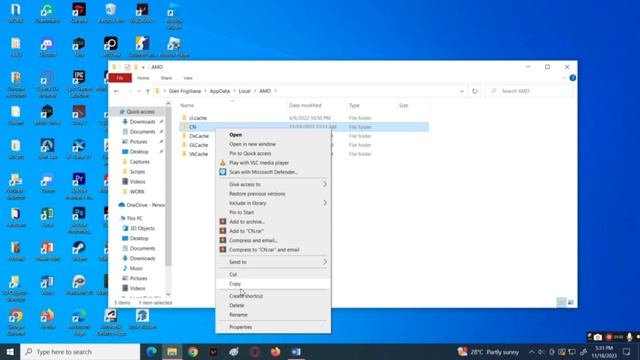The width and height of the screenshot is (640, 360).
Task: Choose Compress to "CN.rar" and email
Action: [273, 250]
